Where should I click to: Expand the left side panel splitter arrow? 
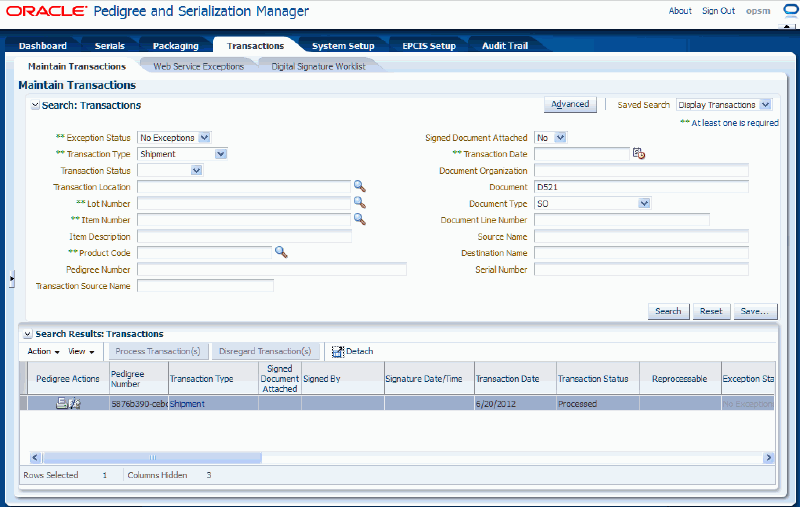click(x=12, y=279)
